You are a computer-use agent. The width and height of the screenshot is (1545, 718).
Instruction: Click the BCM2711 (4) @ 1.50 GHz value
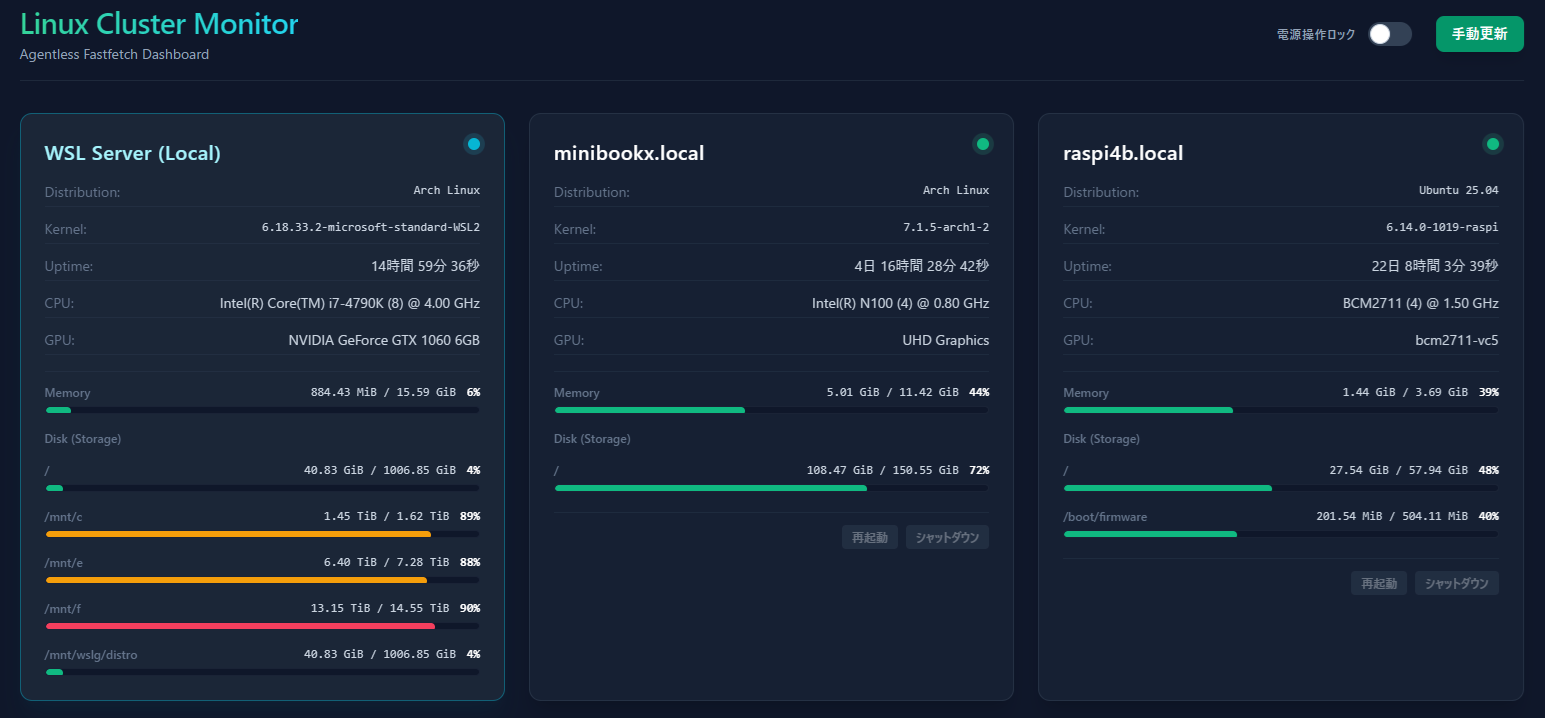[x=1420, y=303]
